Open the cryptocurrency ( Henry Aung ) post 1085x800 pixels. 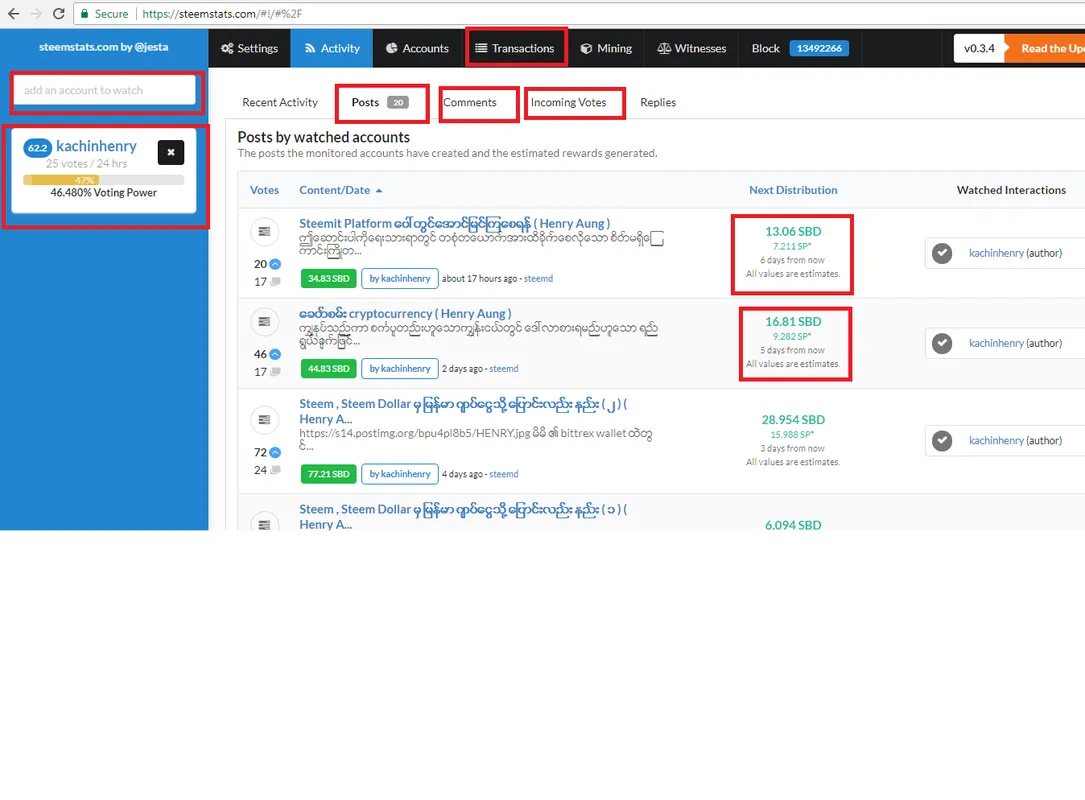pyautogui.click(x=405, y=313)
